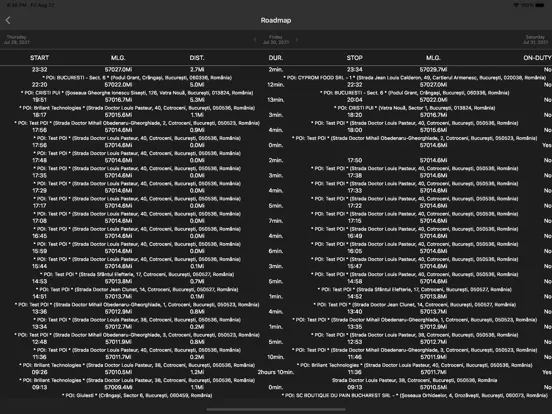This screenshot has height=414, width=552.
Task: Select stop time 18:00
Action: click(355, 130)
